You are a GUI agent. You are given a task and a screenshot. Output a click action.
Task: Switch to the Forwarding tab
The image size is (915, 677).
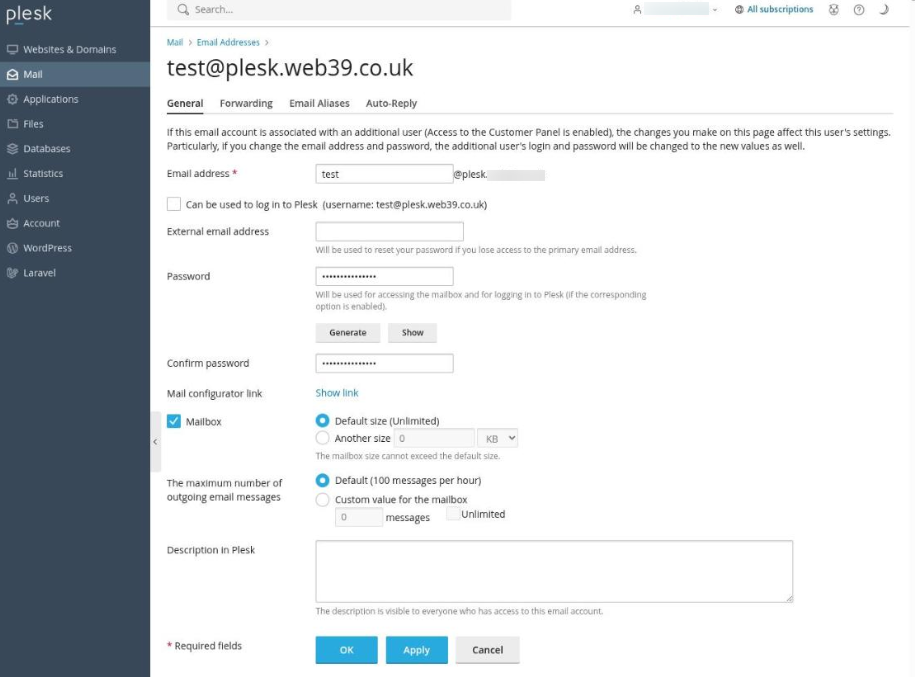coord(246,103)
